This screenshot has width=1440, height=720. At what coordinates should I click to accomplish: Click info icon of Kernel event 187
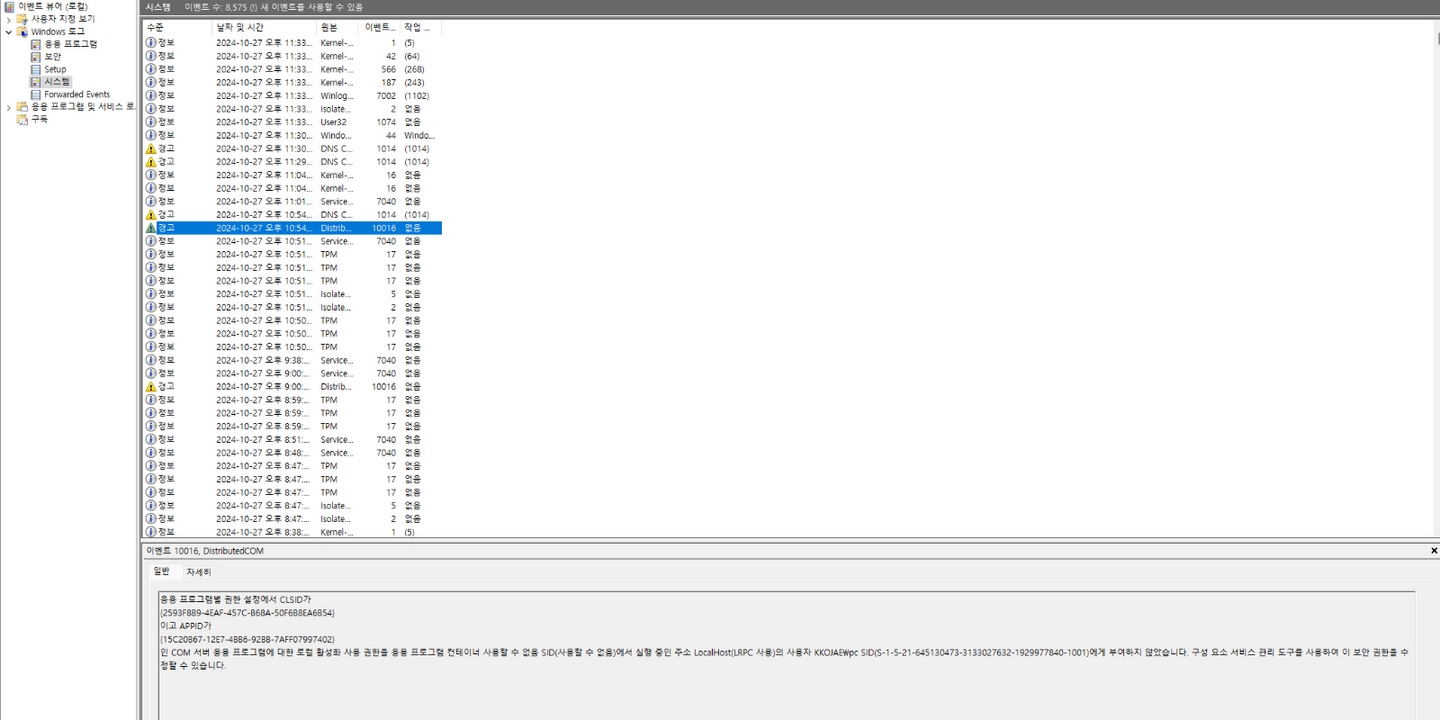coord(151,82)
